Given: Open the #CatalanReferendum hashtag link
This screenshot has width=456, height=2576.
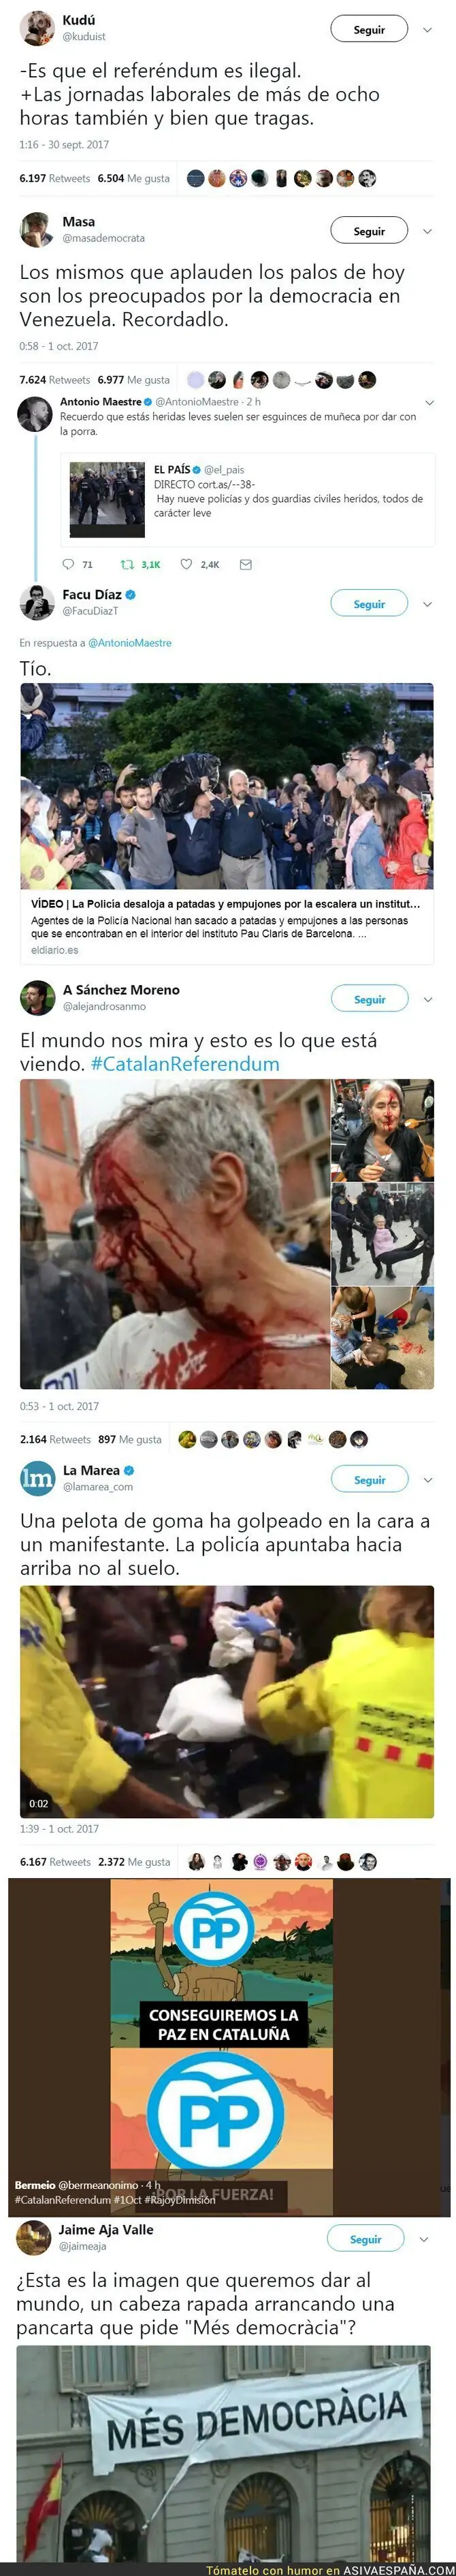Looking at the screenshot, I should point(185,1063).
